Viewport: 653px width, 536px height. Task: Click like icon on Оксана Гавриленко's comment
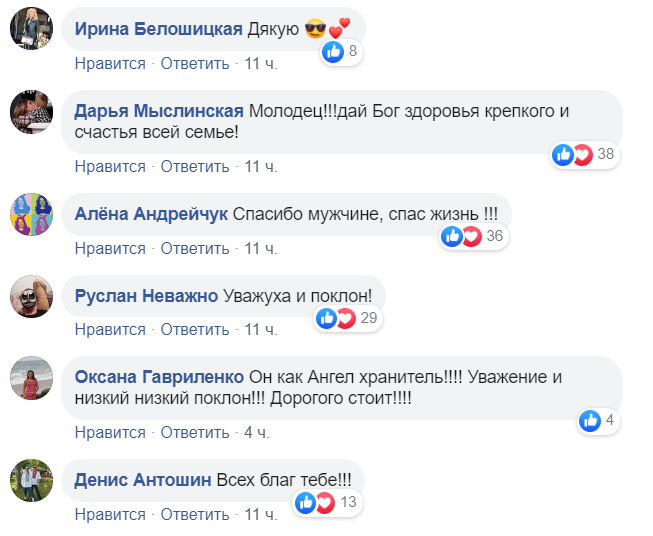[592, 421]
